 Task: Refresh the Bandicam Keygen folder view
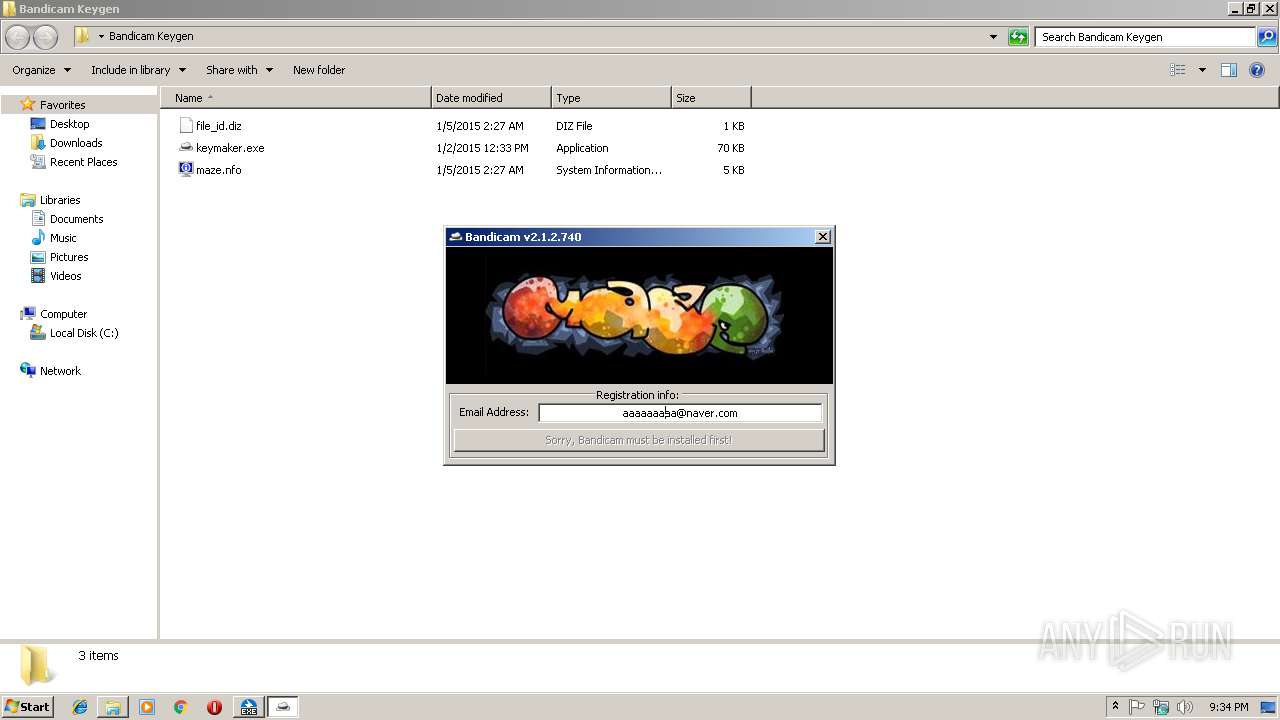click(1018, 37)
